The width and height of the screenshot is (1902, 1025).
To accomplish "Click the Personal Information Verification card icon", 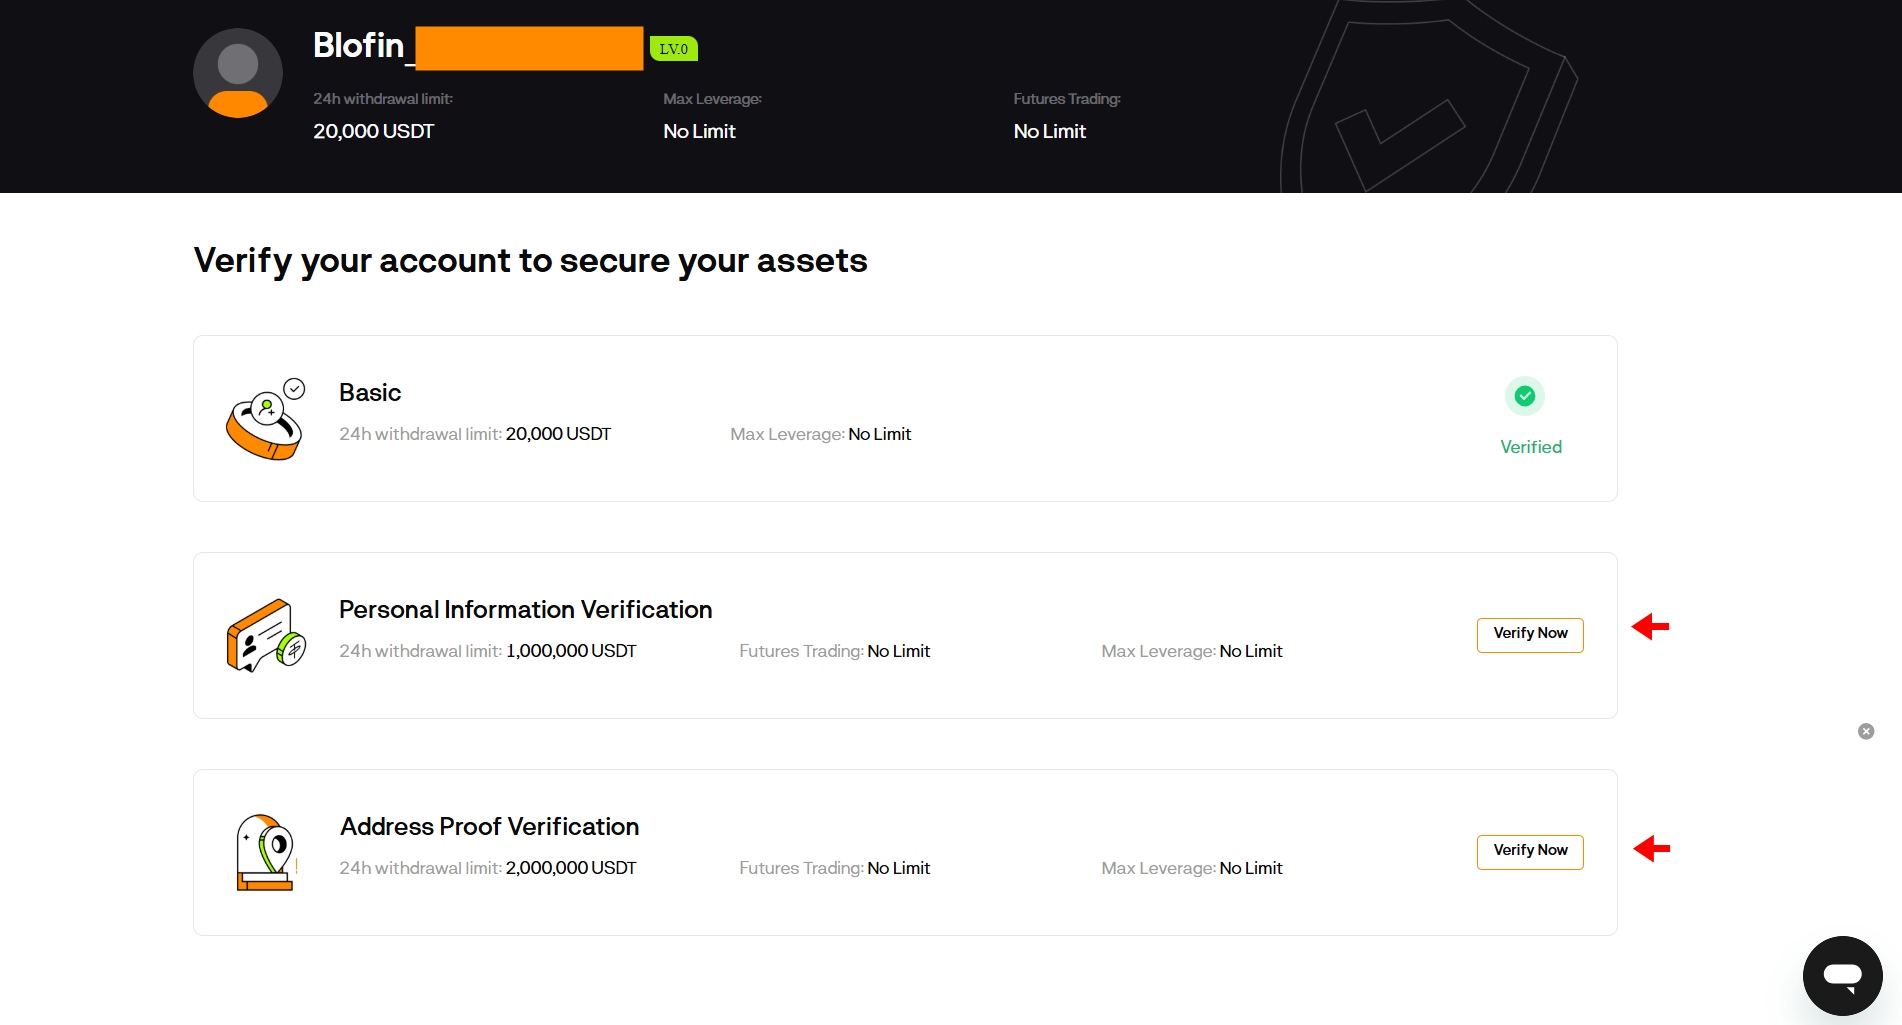I will [265, 635].
